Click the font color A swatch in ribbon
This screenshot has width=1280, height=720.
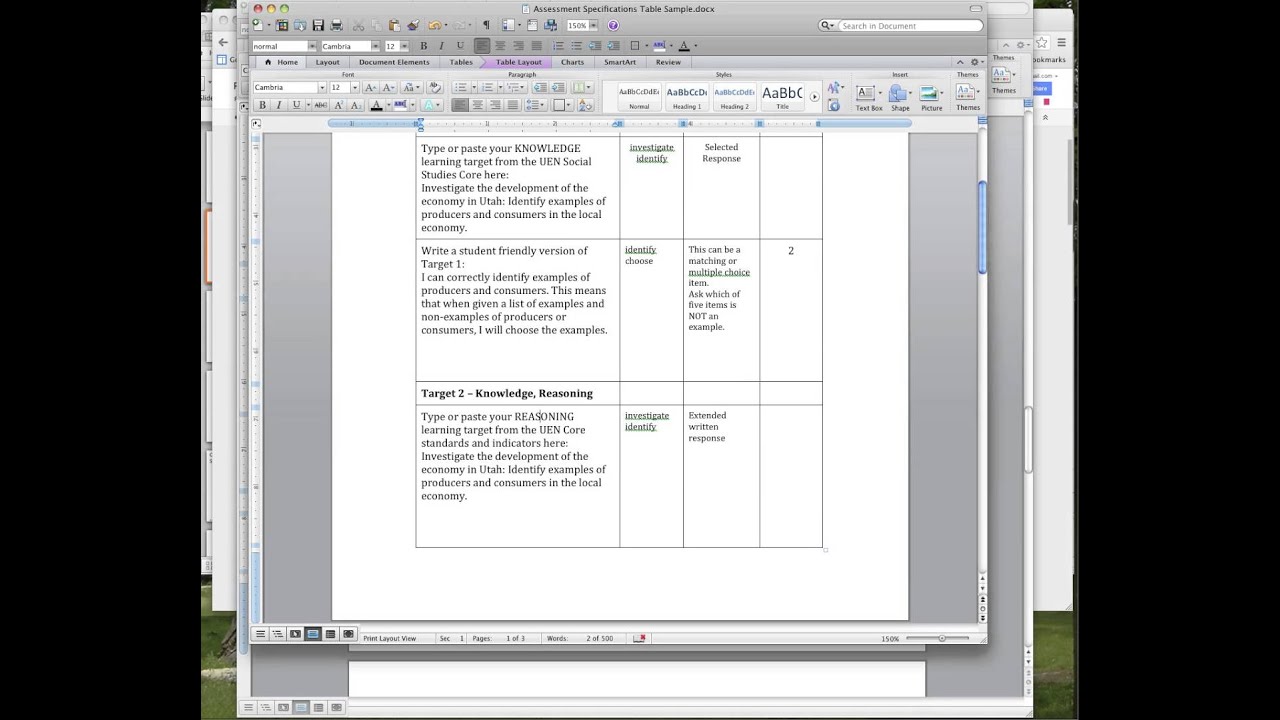pyautogui.click(x=376, y=105)
